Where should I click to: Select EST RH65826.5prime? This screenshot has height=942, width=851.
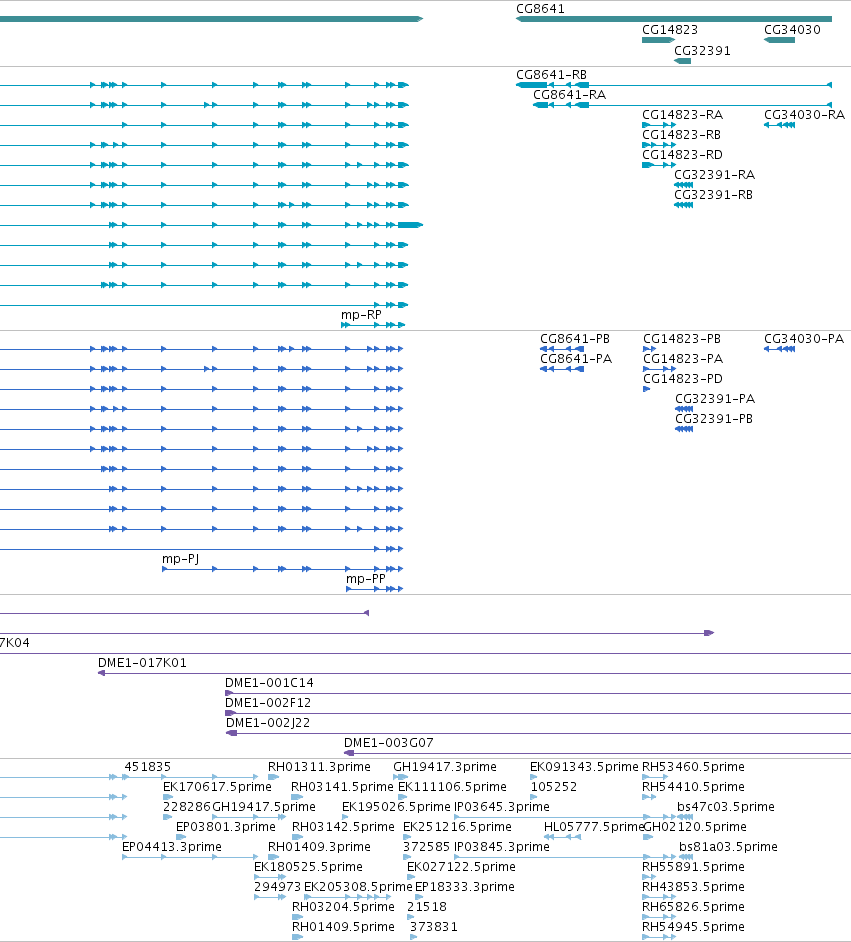tap(693, 907)
